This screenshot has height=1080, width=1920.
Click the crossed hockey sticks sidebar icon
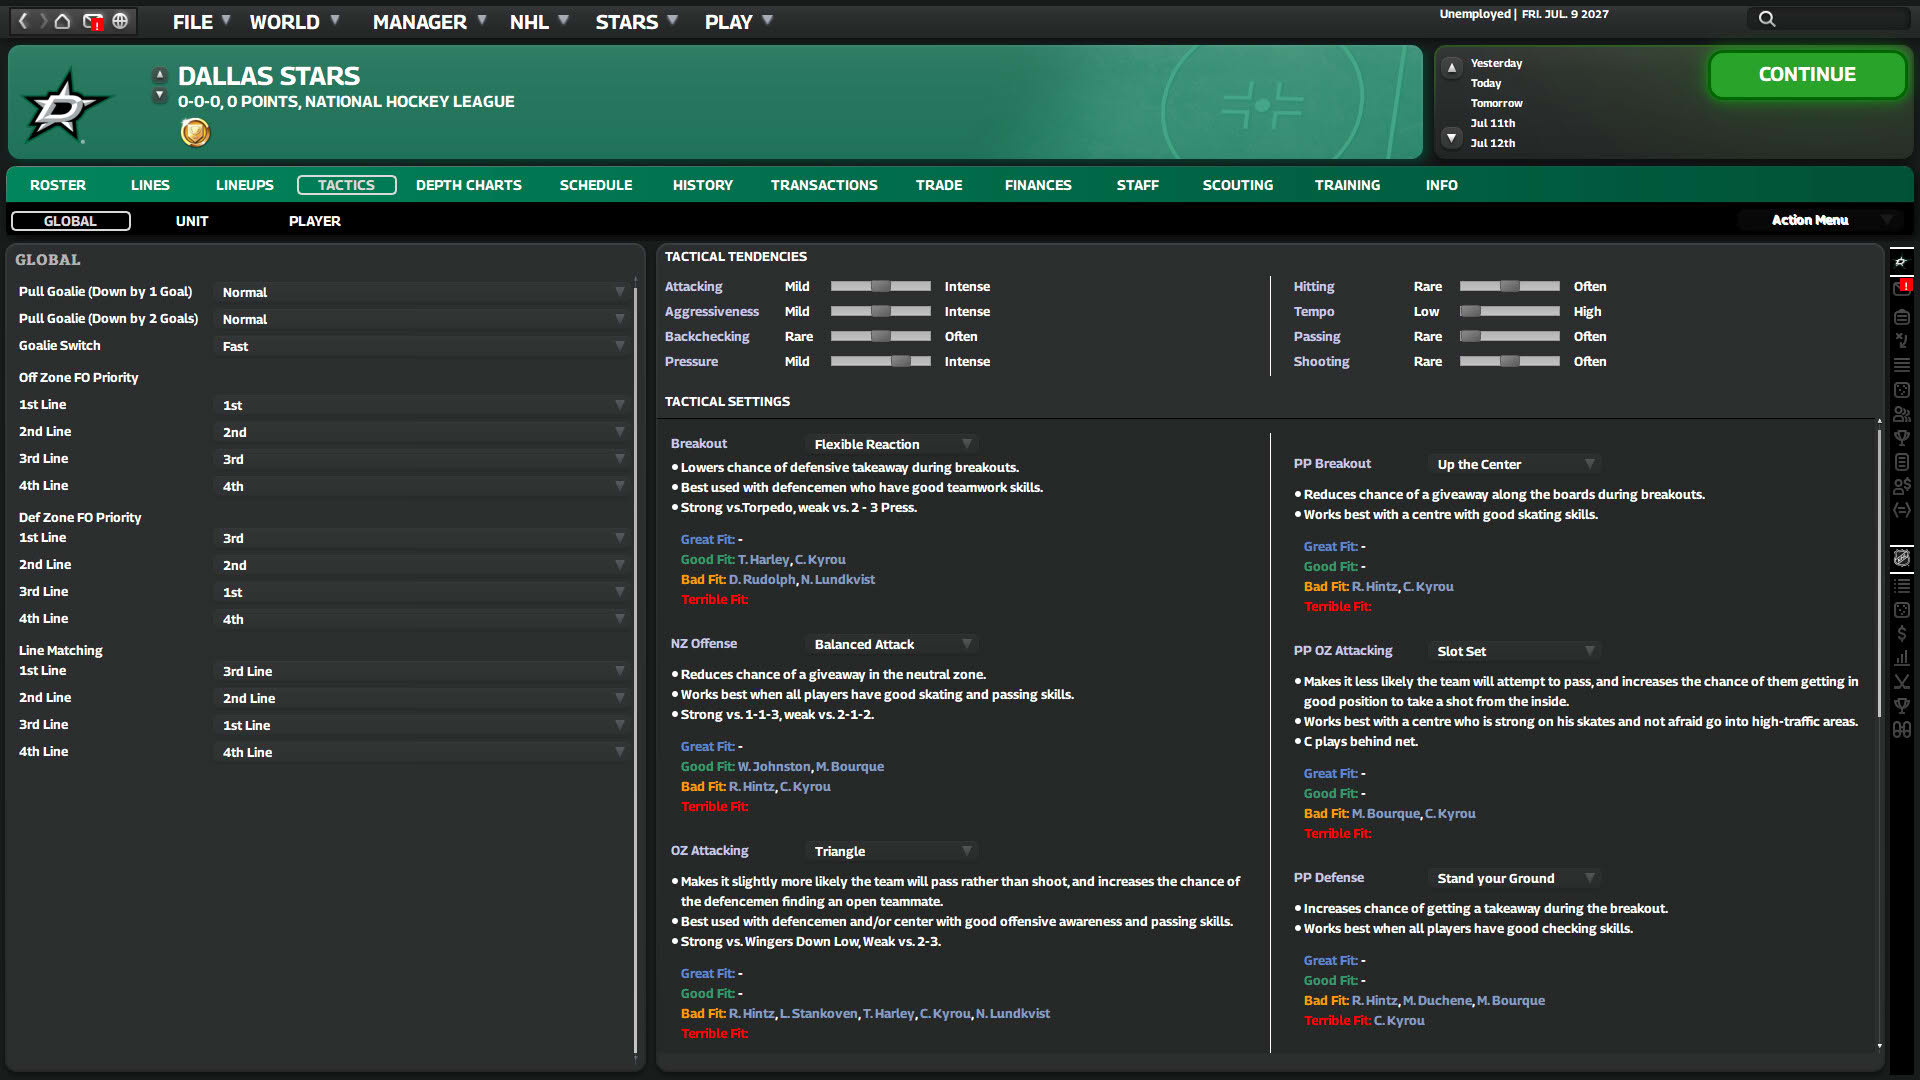tap(1901, 681)
